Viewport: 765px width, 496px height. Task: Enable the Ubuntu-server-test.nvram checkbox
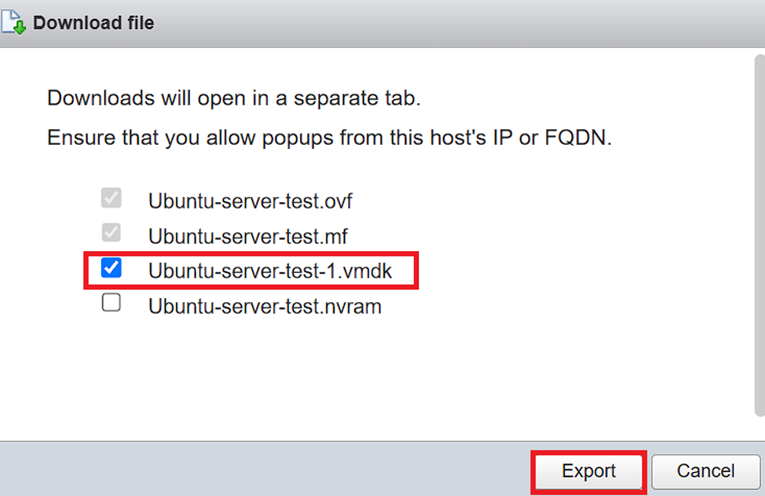(x=111, y=304)
